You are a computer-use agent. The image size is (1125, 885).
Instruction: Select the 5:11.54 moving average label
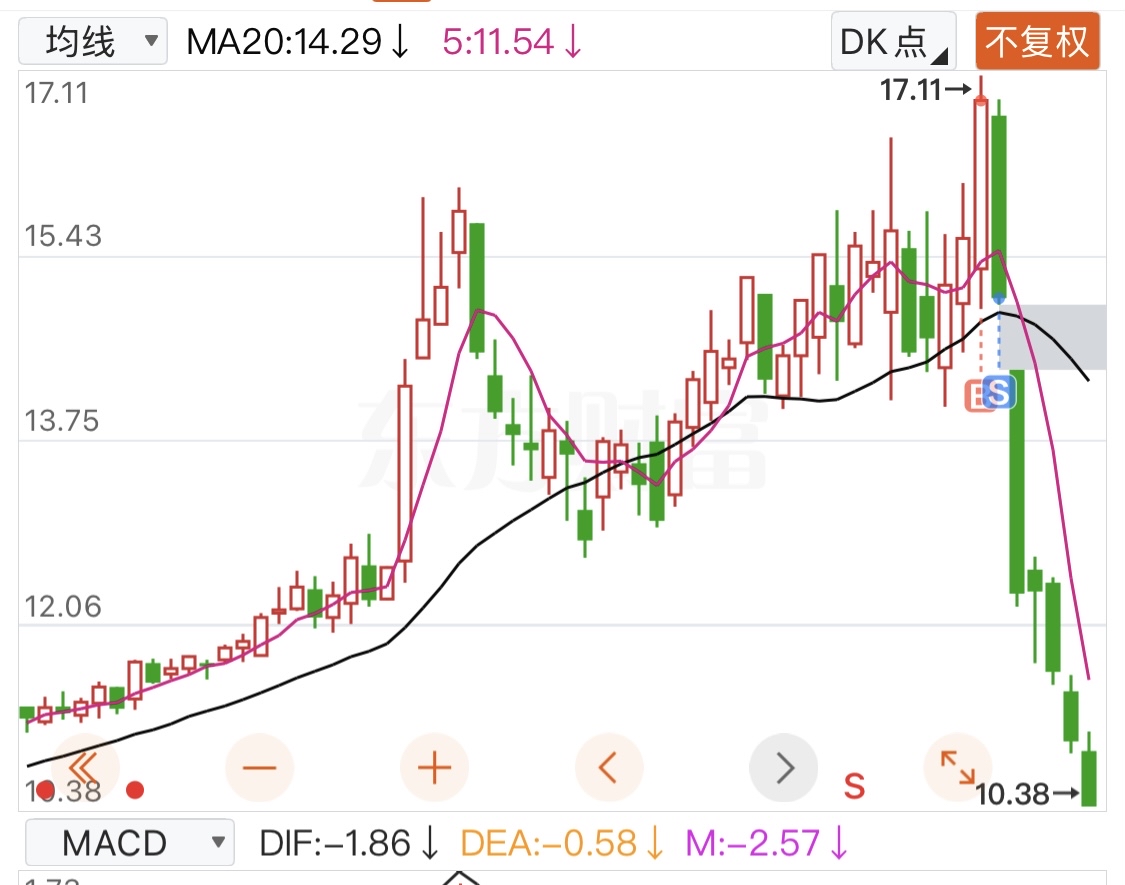coord(512,42)
